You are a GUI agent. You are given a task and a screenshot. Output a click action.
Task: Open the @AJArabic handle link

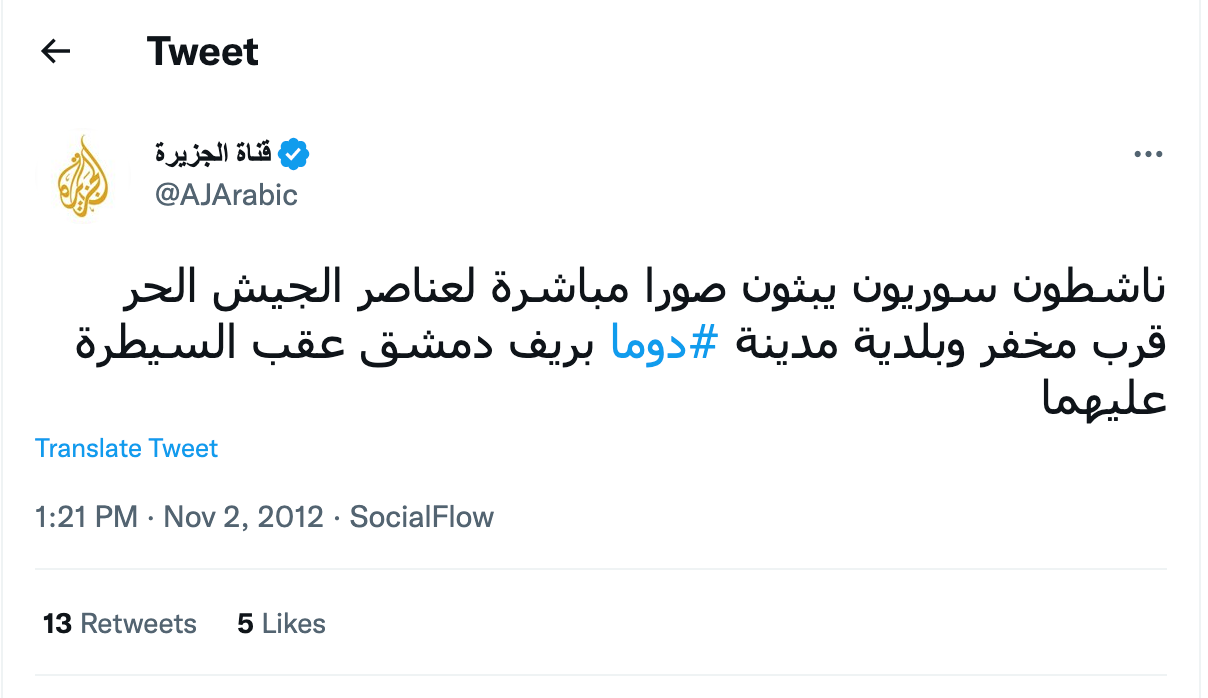(226, 194)
